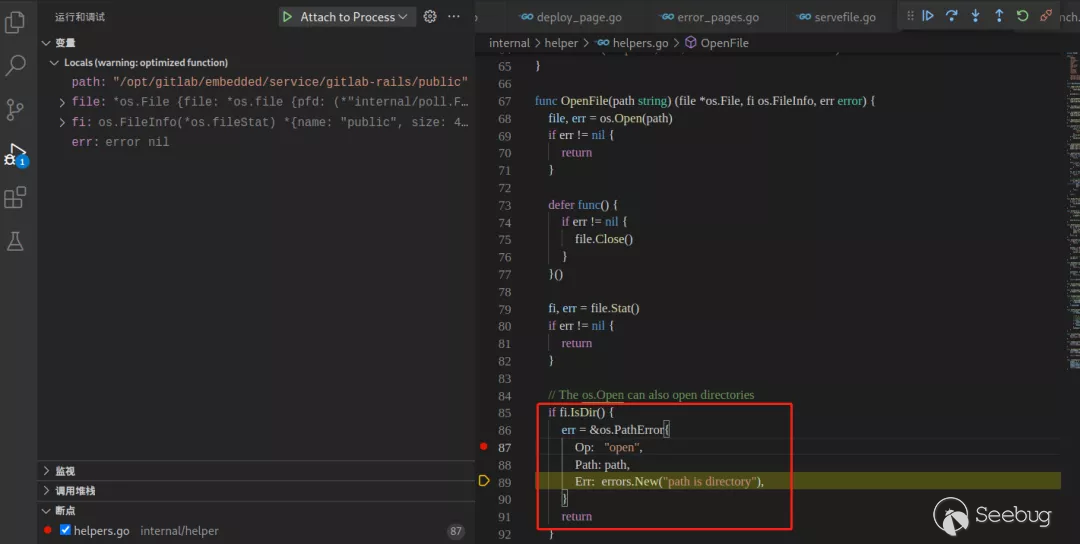Click the current-line arrow at line 89
This screenshot has height=544, width=1080.
pyautogui.click(x=484, y=481)
